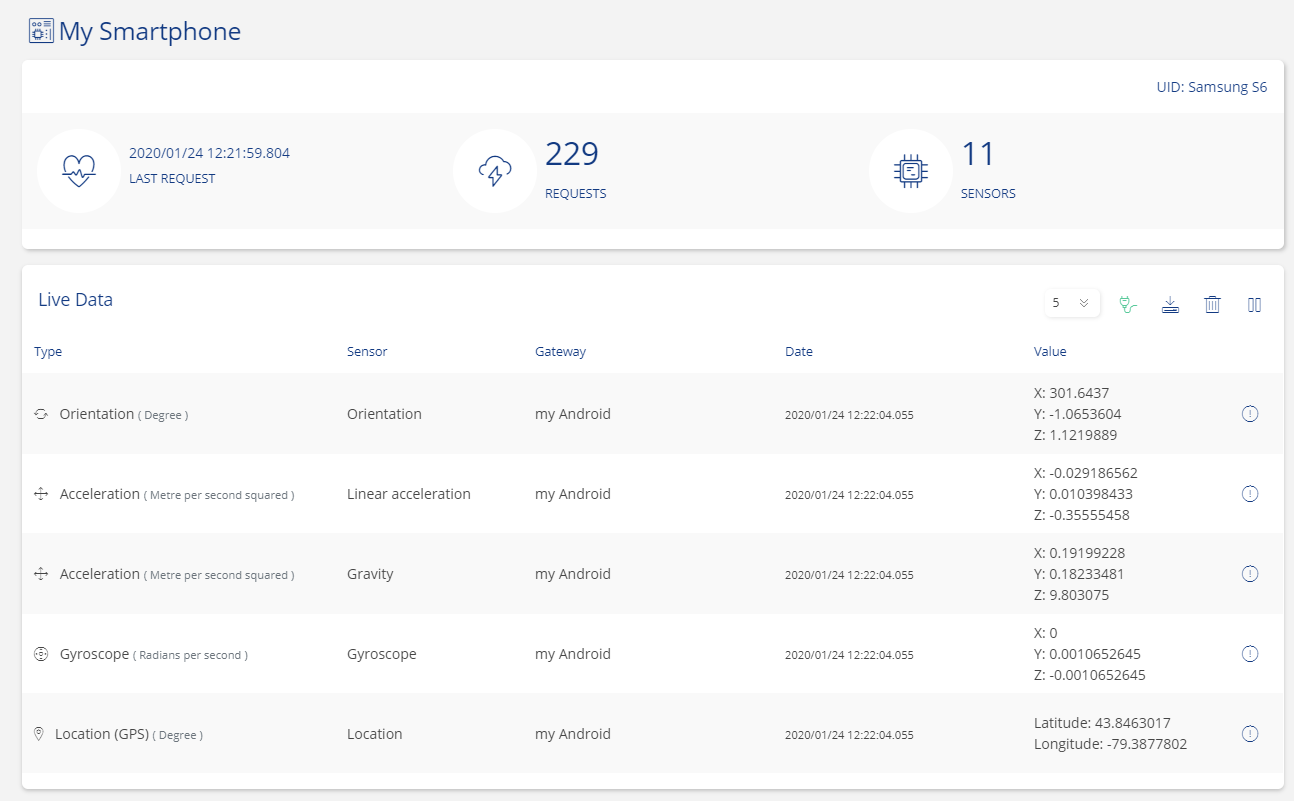Click the Gyroscope type label with unit
1294x801 pixels.
(x=154, y=654)
